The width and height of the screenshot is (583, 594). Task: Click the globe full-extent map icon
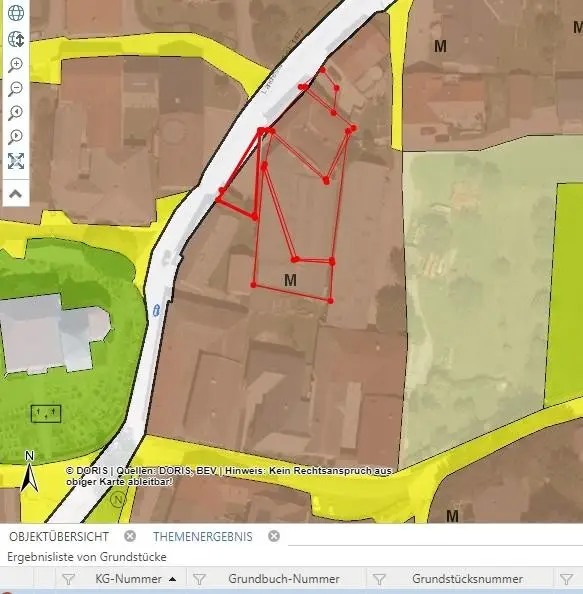tap(16, 13)
